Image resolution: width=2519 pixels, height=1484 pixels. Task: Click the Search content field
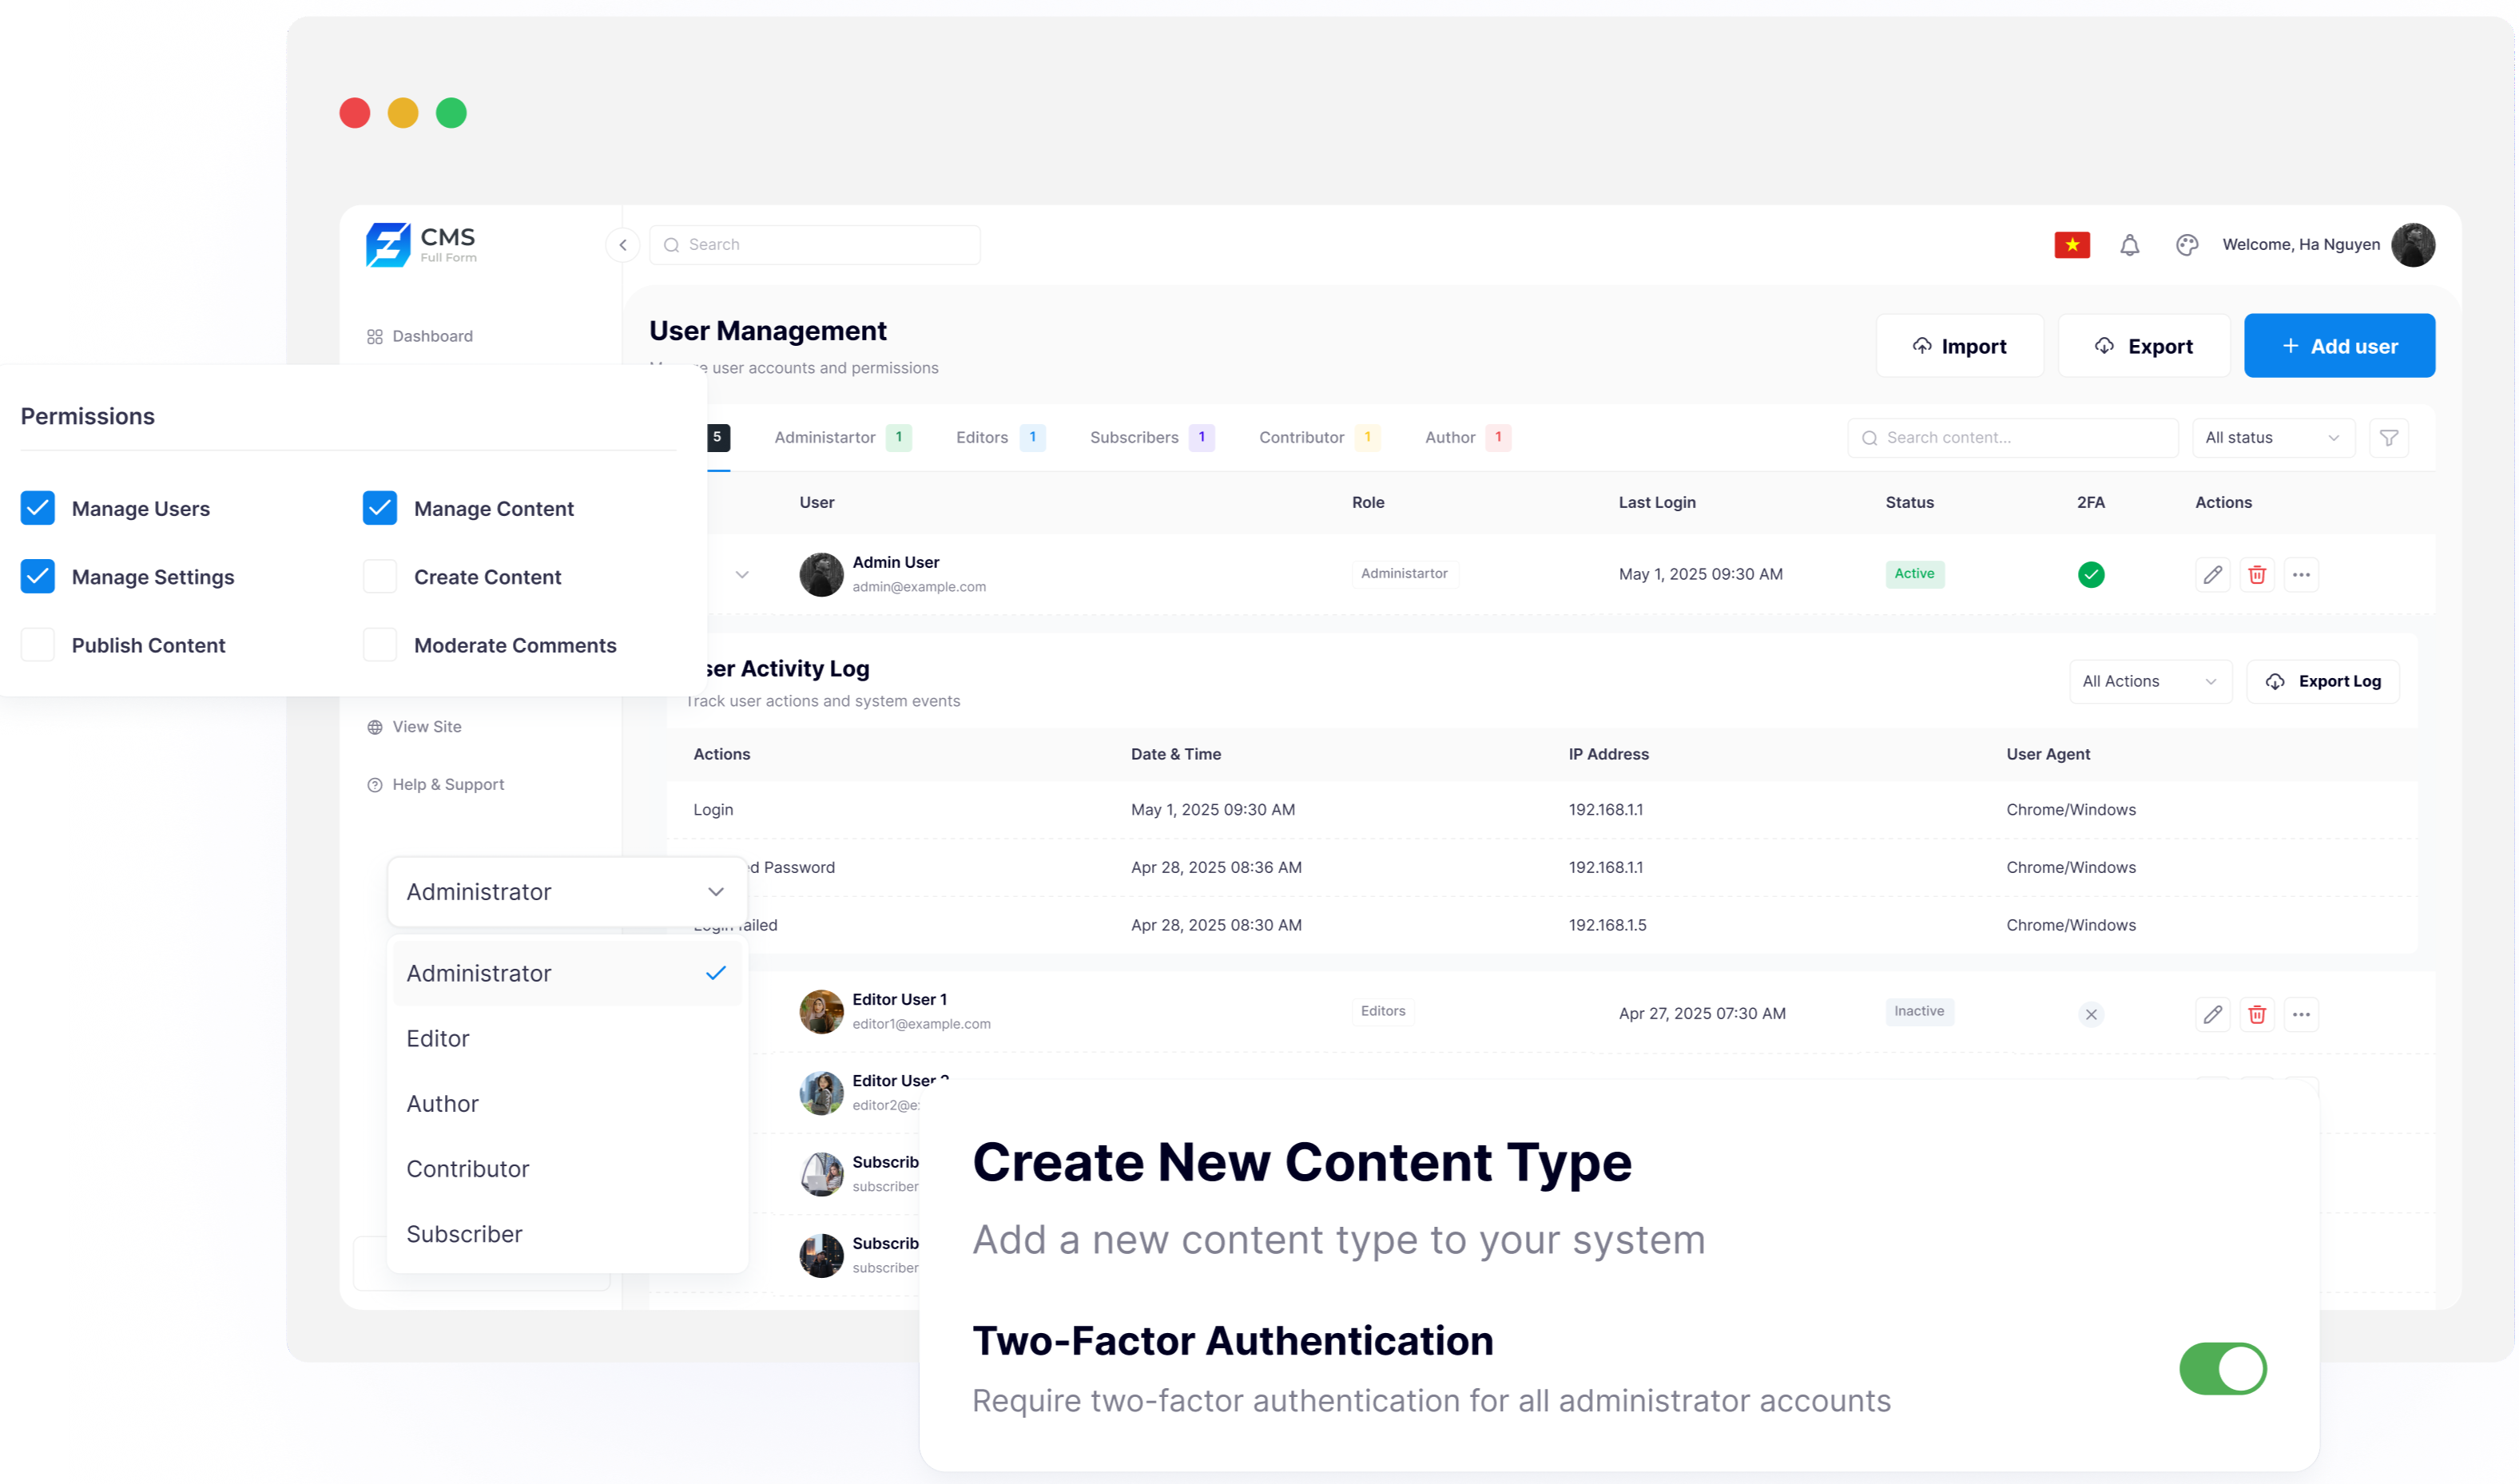pos(2013,438)
